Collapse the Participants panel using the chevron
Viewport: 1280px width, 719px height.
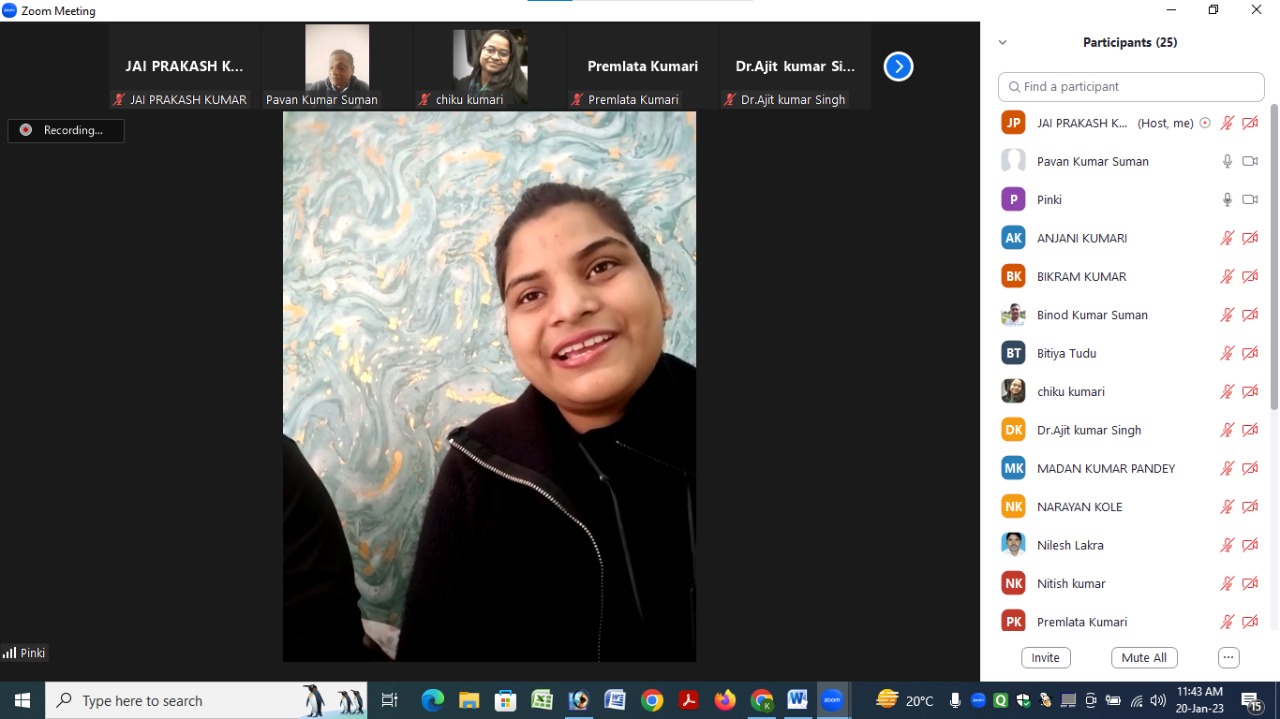(1003, 43)
